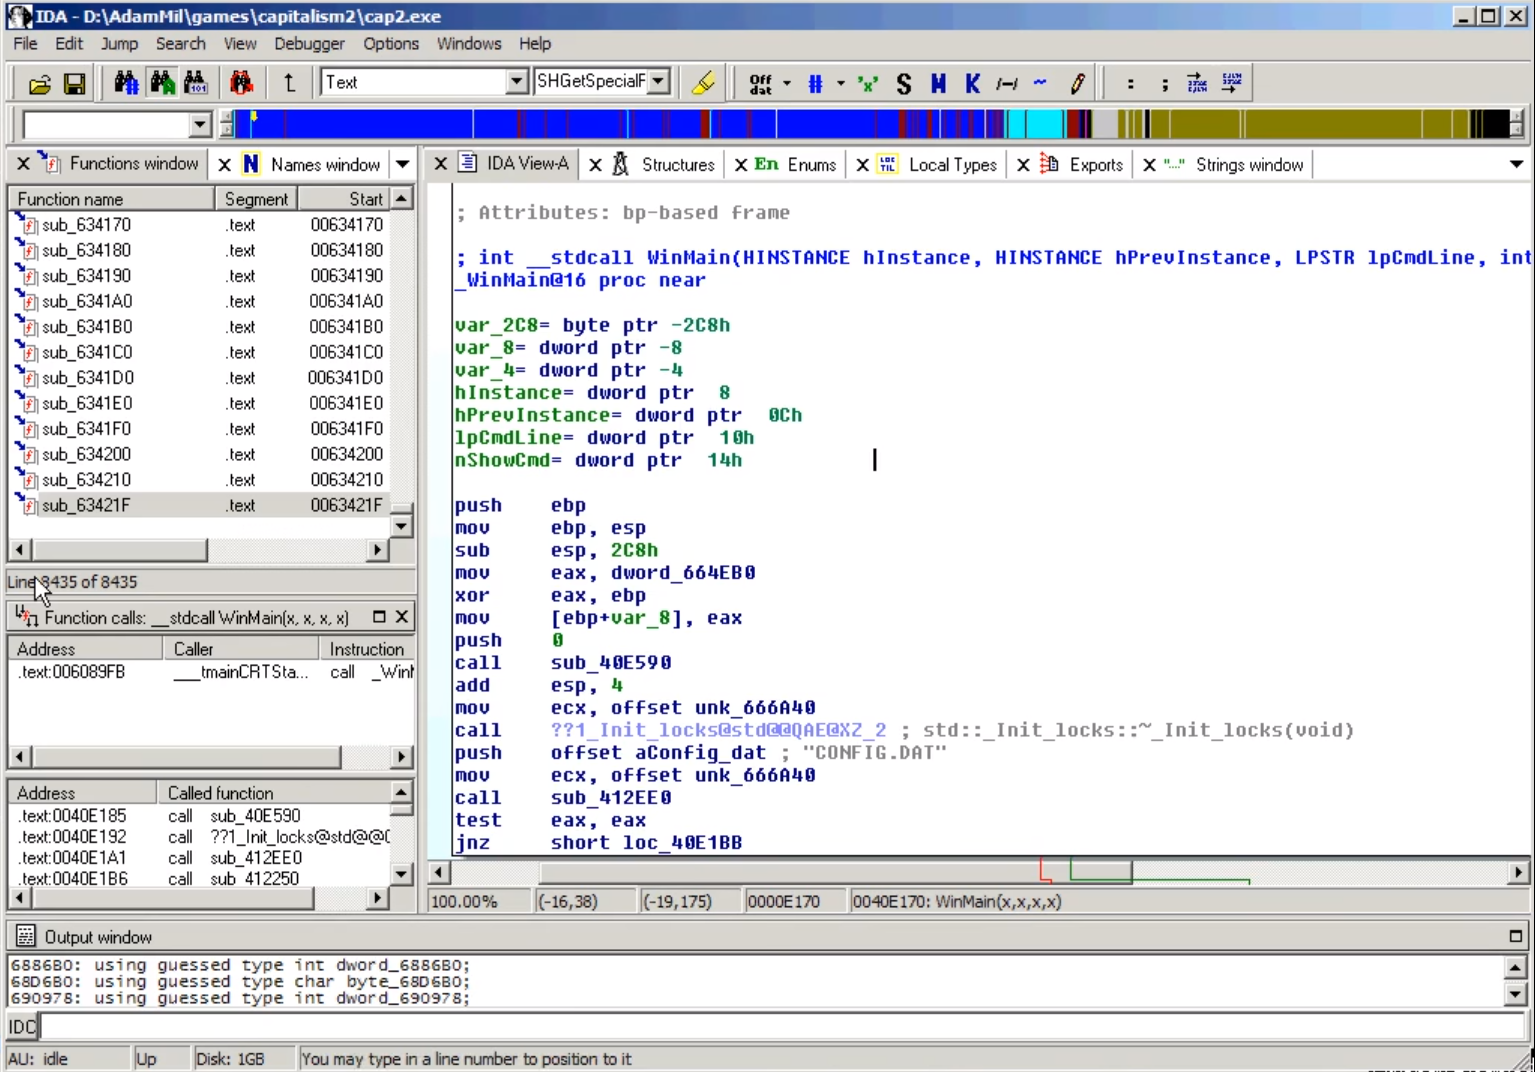Screen dimensions: 1535x1072
Task: Close the Function calls panel
Action: [x=401, y=617]
